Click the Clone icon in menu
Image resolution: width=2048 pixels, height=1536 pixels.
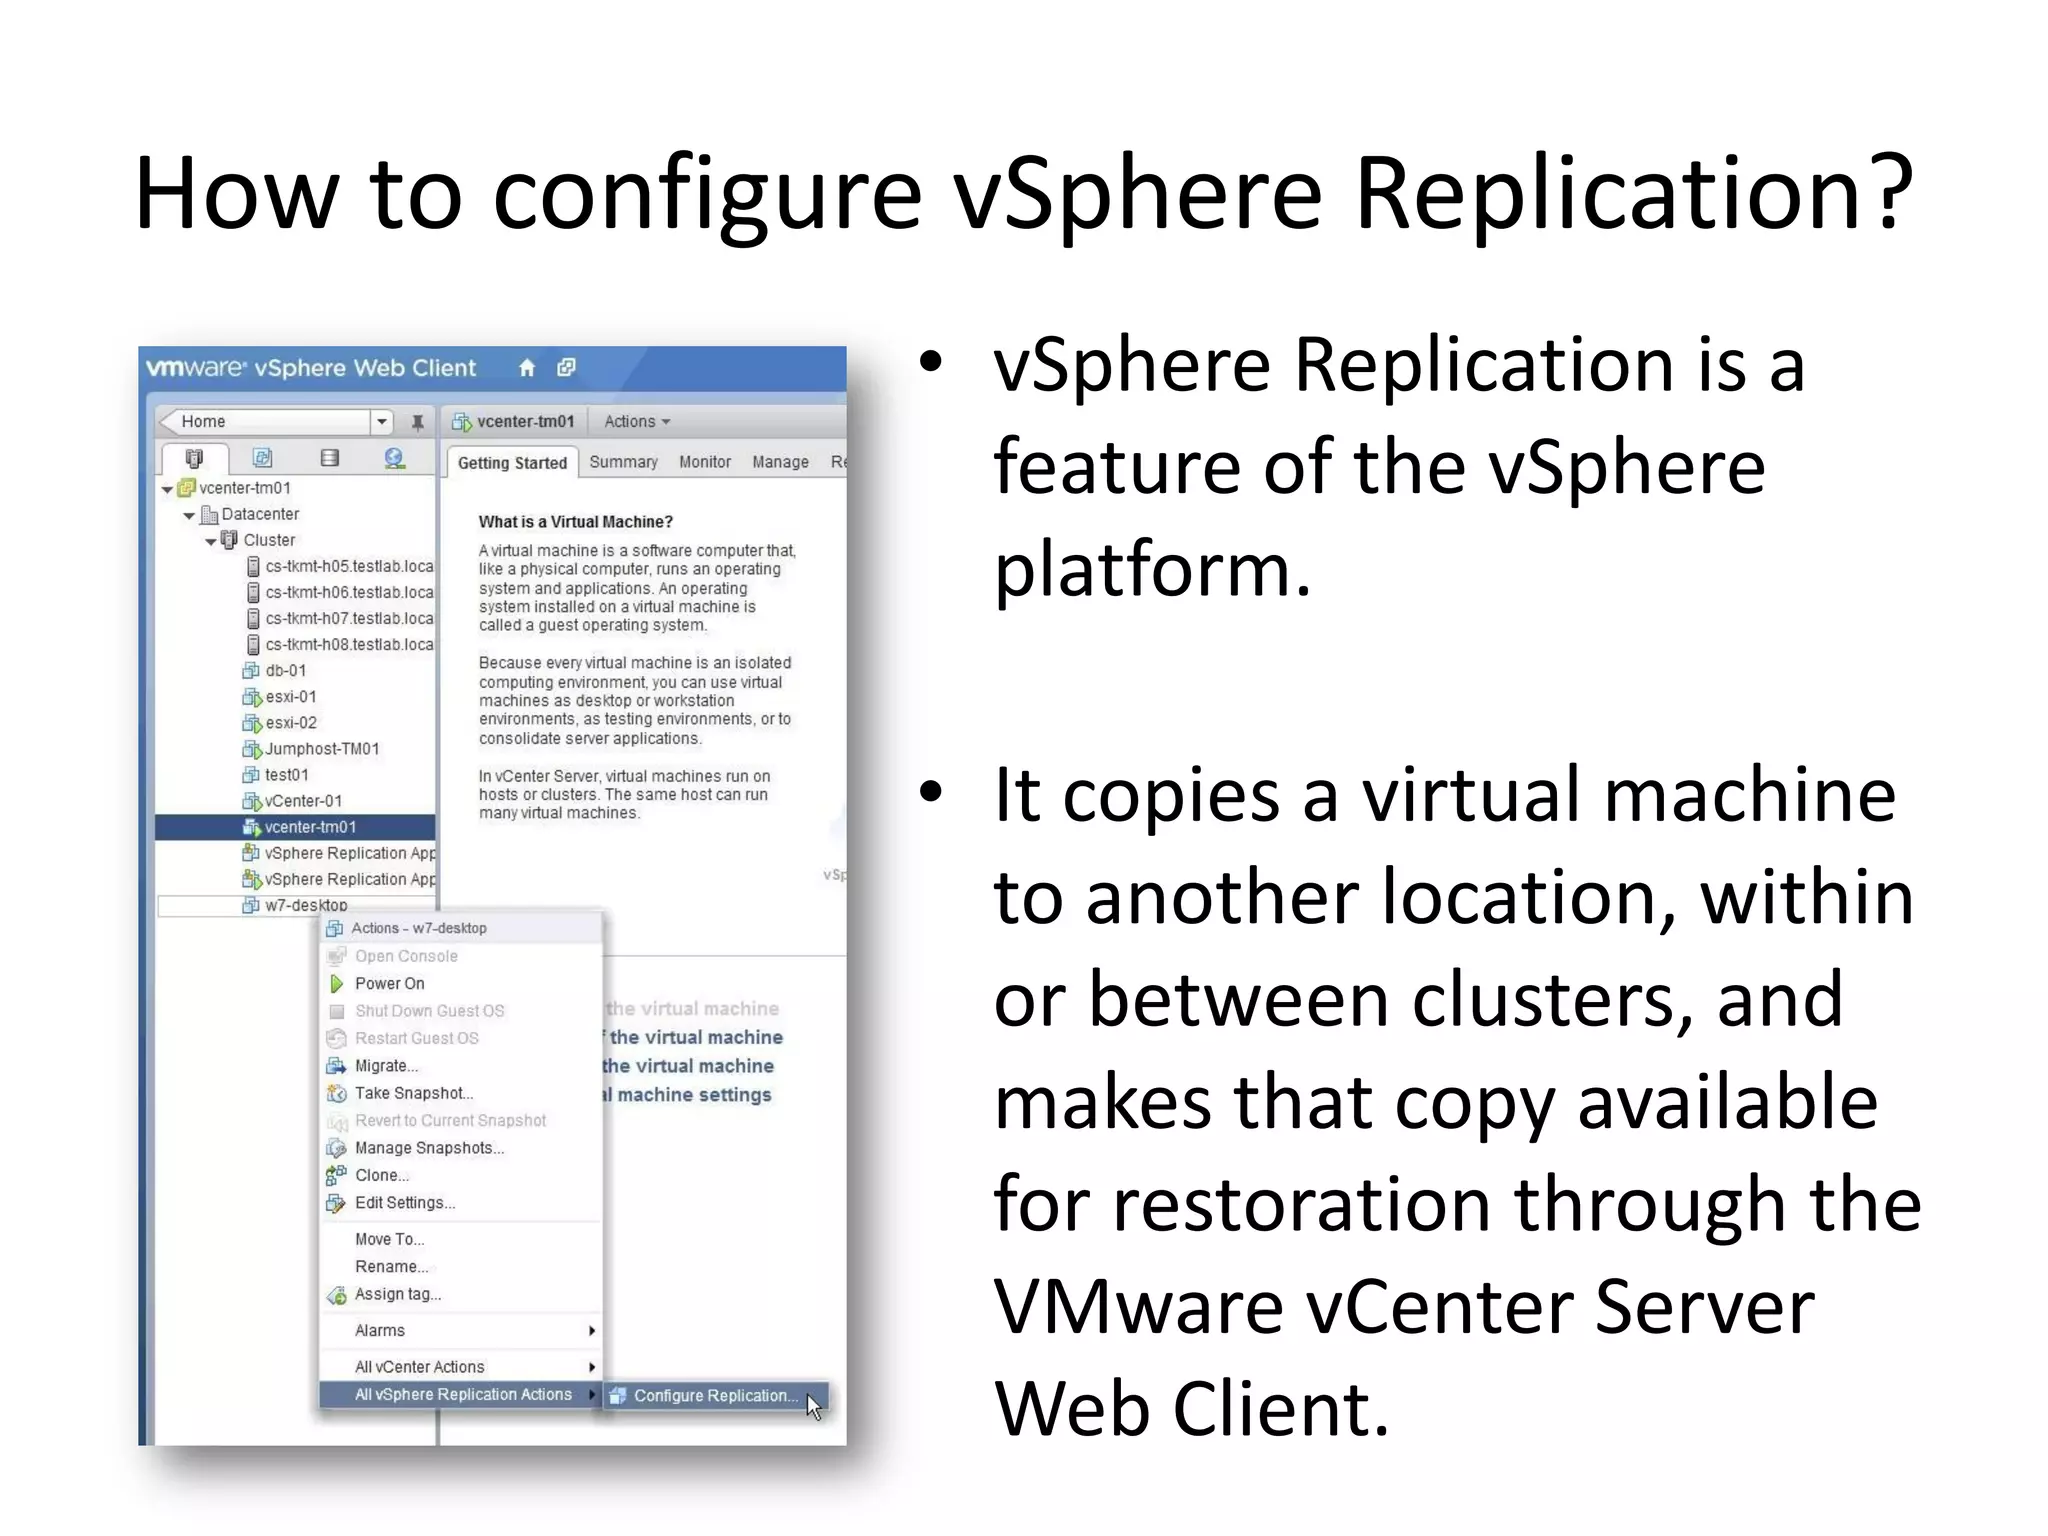(336, 1175)
